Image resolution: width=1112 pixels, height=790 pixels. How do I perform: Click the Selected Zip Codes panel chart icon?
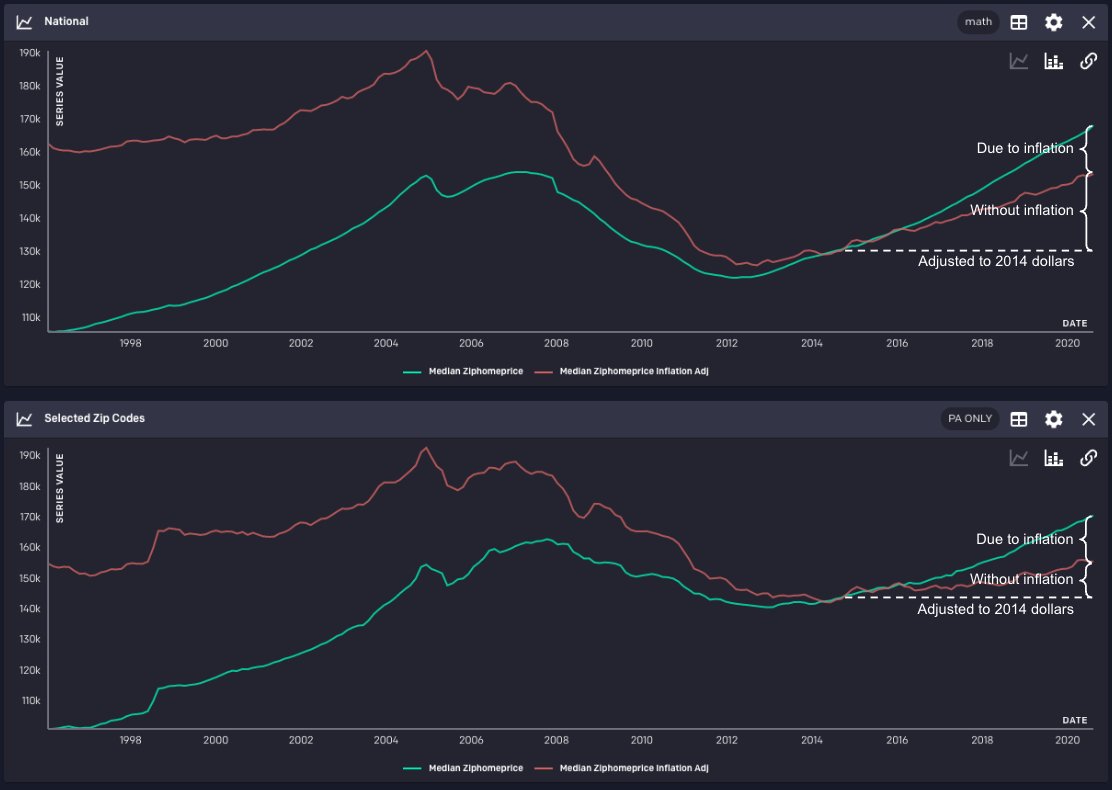coord(24,418)
